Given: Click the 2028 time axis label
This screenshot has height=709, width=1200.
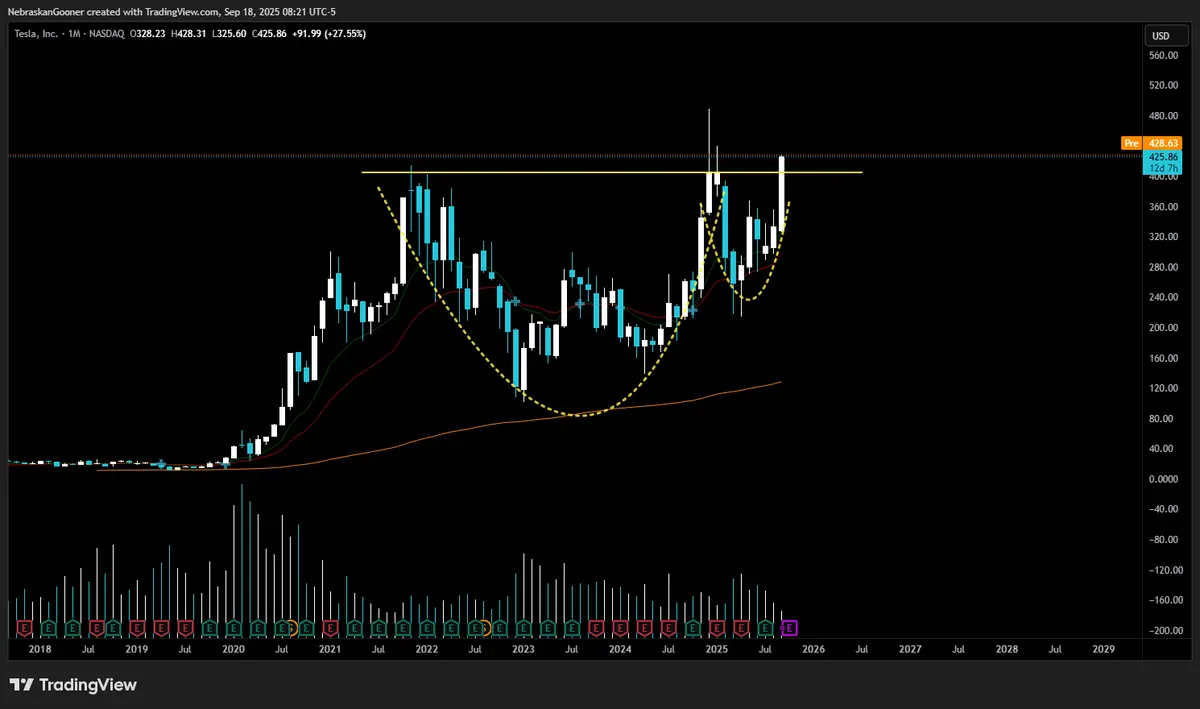Looking at the screenshot, I should [x=1007, y=649].
